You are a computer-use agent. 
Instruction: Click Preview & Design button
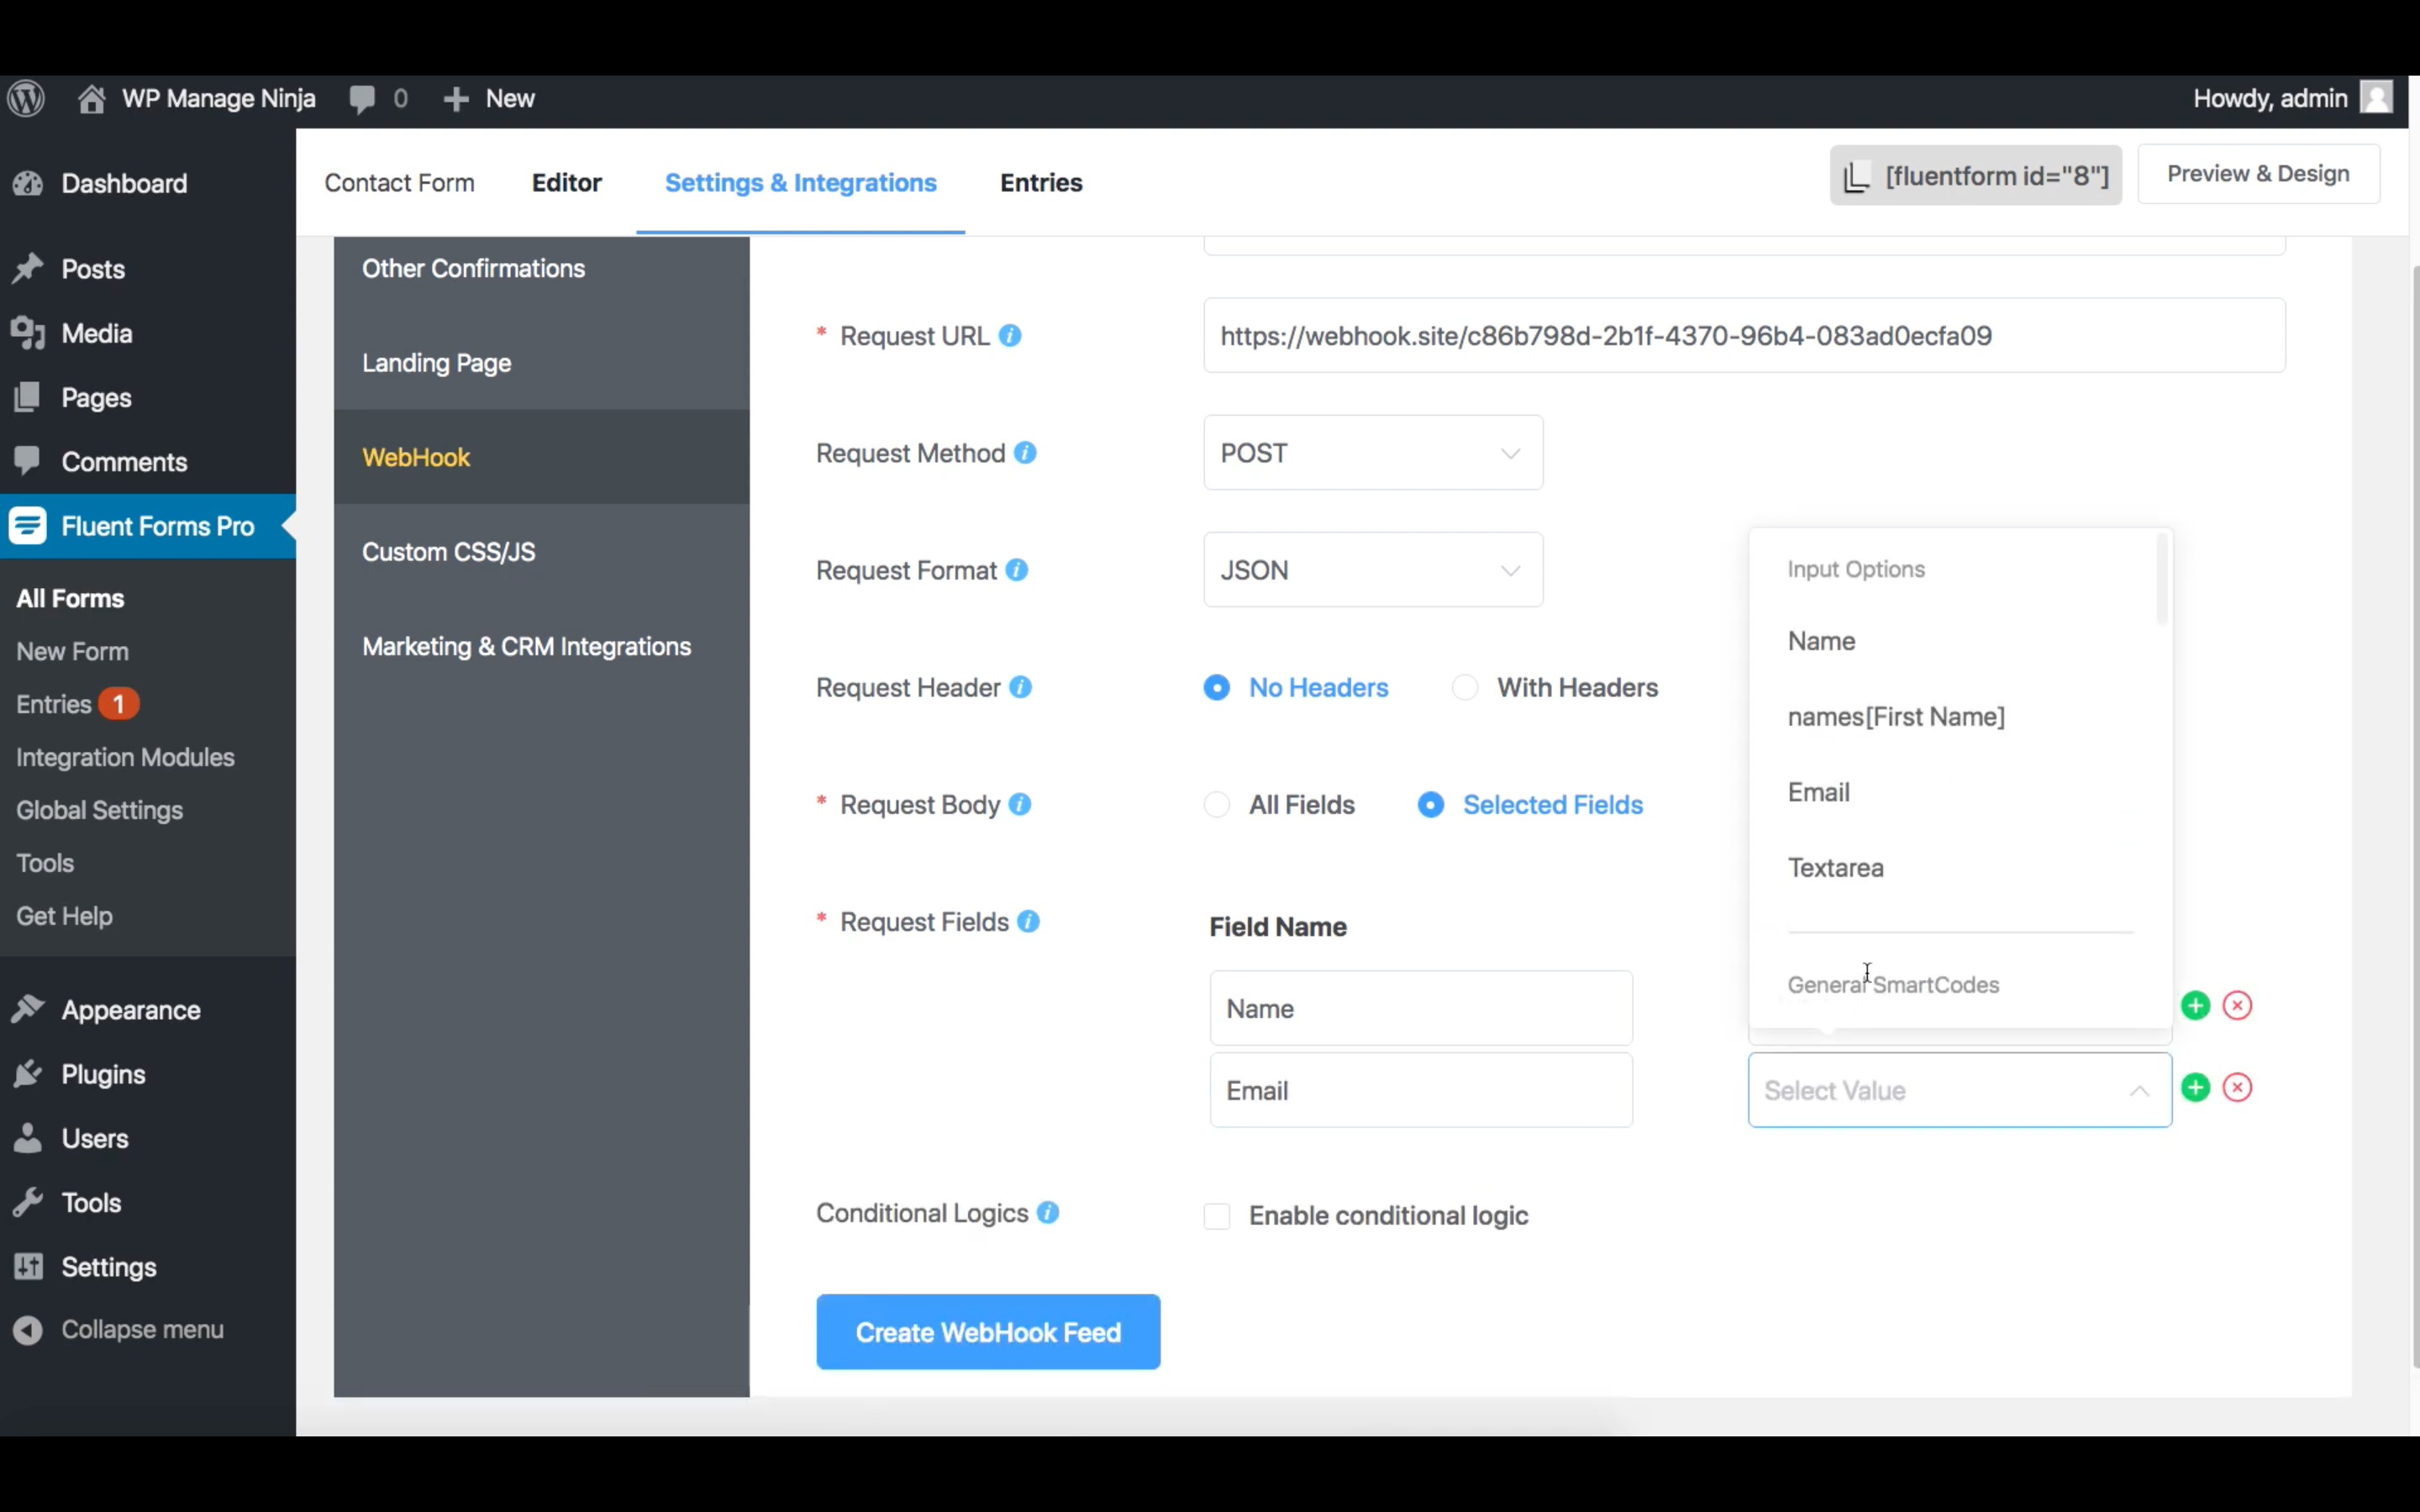(2258, 174)
